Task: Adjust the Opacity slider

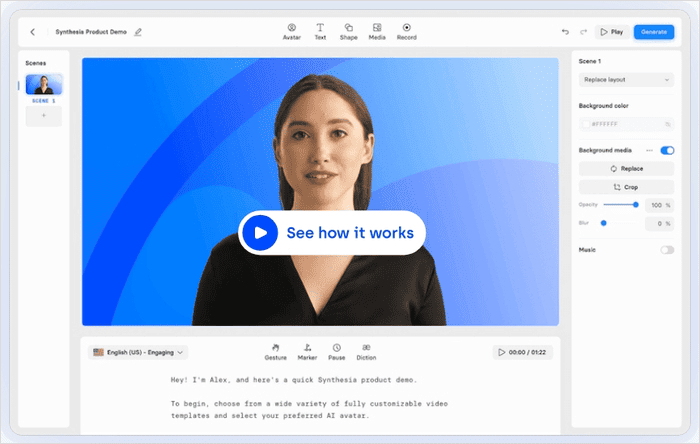Action: [636, 205]
